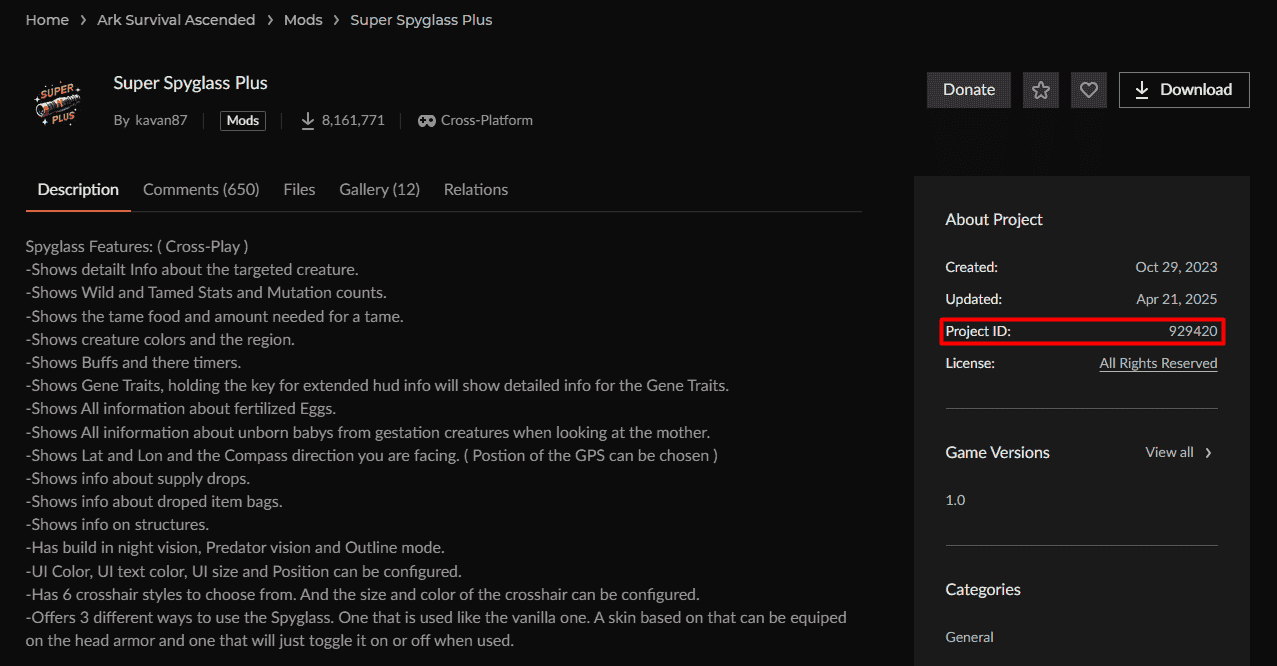Click the heart favorite icon button
Image resolution: width=1277 pixels, height=666 pixels.
[x=1089, y=90]
